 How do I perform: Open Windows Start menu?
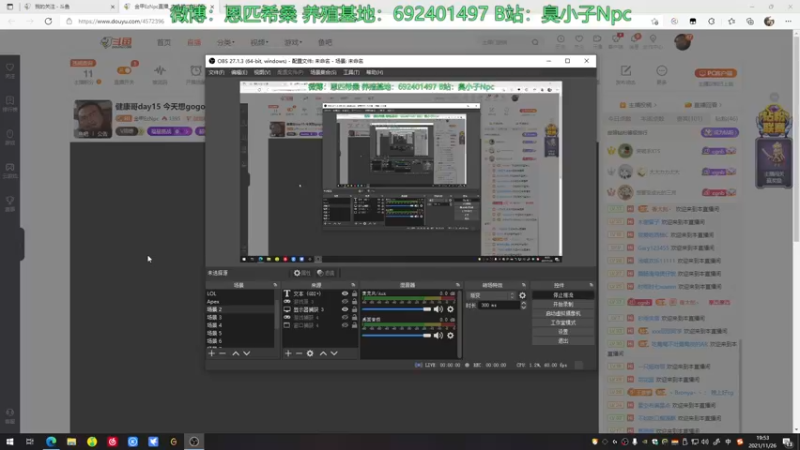10,442
